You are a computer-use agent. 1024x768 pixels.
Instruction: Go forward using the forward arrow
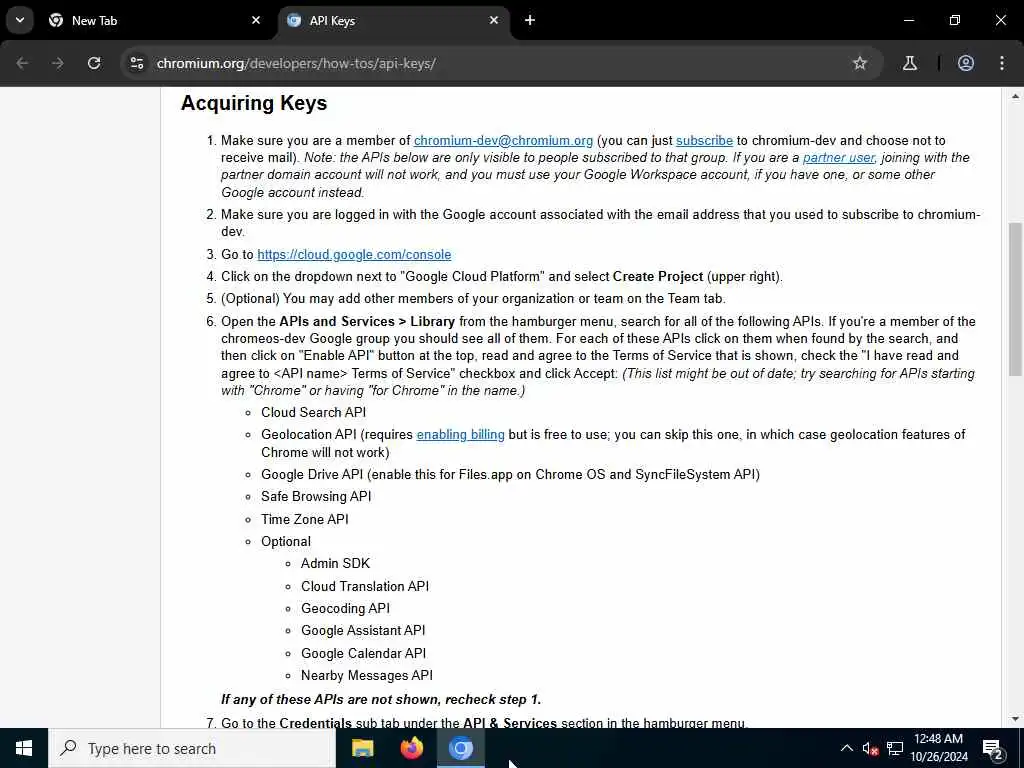pos(57,63)
